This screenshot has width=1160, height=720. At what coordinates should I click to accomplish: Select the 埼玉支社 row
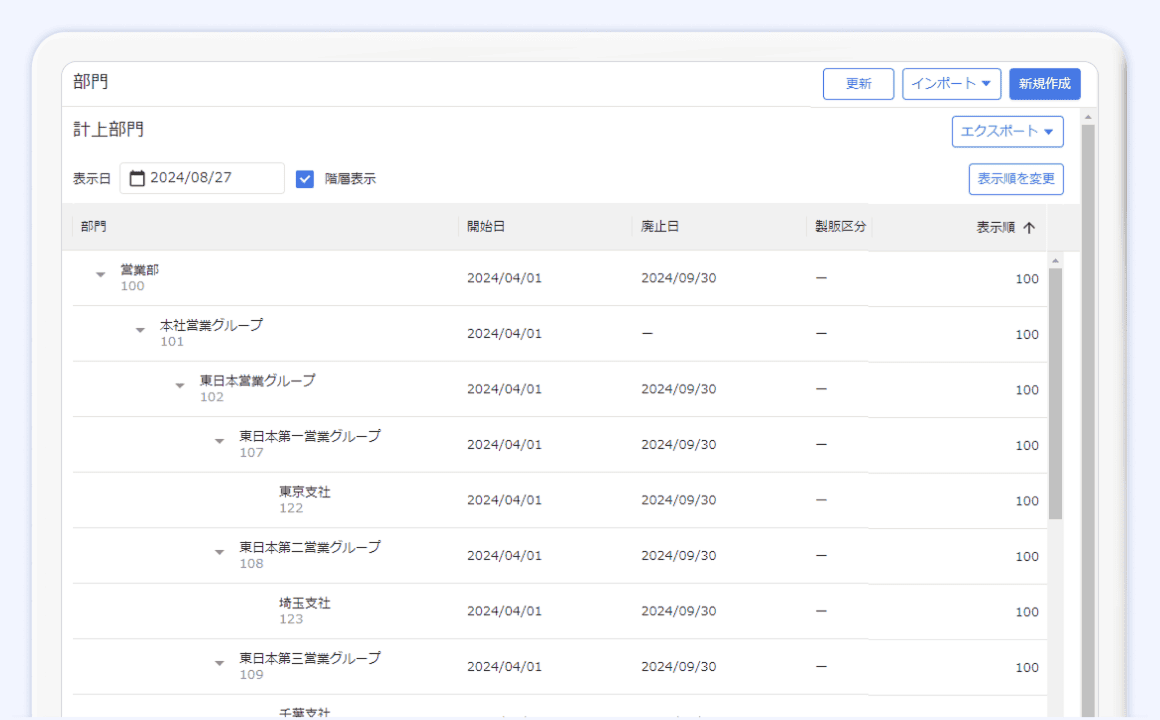[x=304, y=611]
